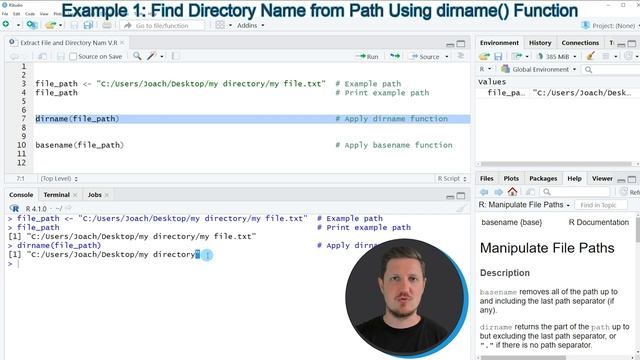640x360 pixels.
Task: Click the open existing file folder icon
Action: click(x=50, y=25)
